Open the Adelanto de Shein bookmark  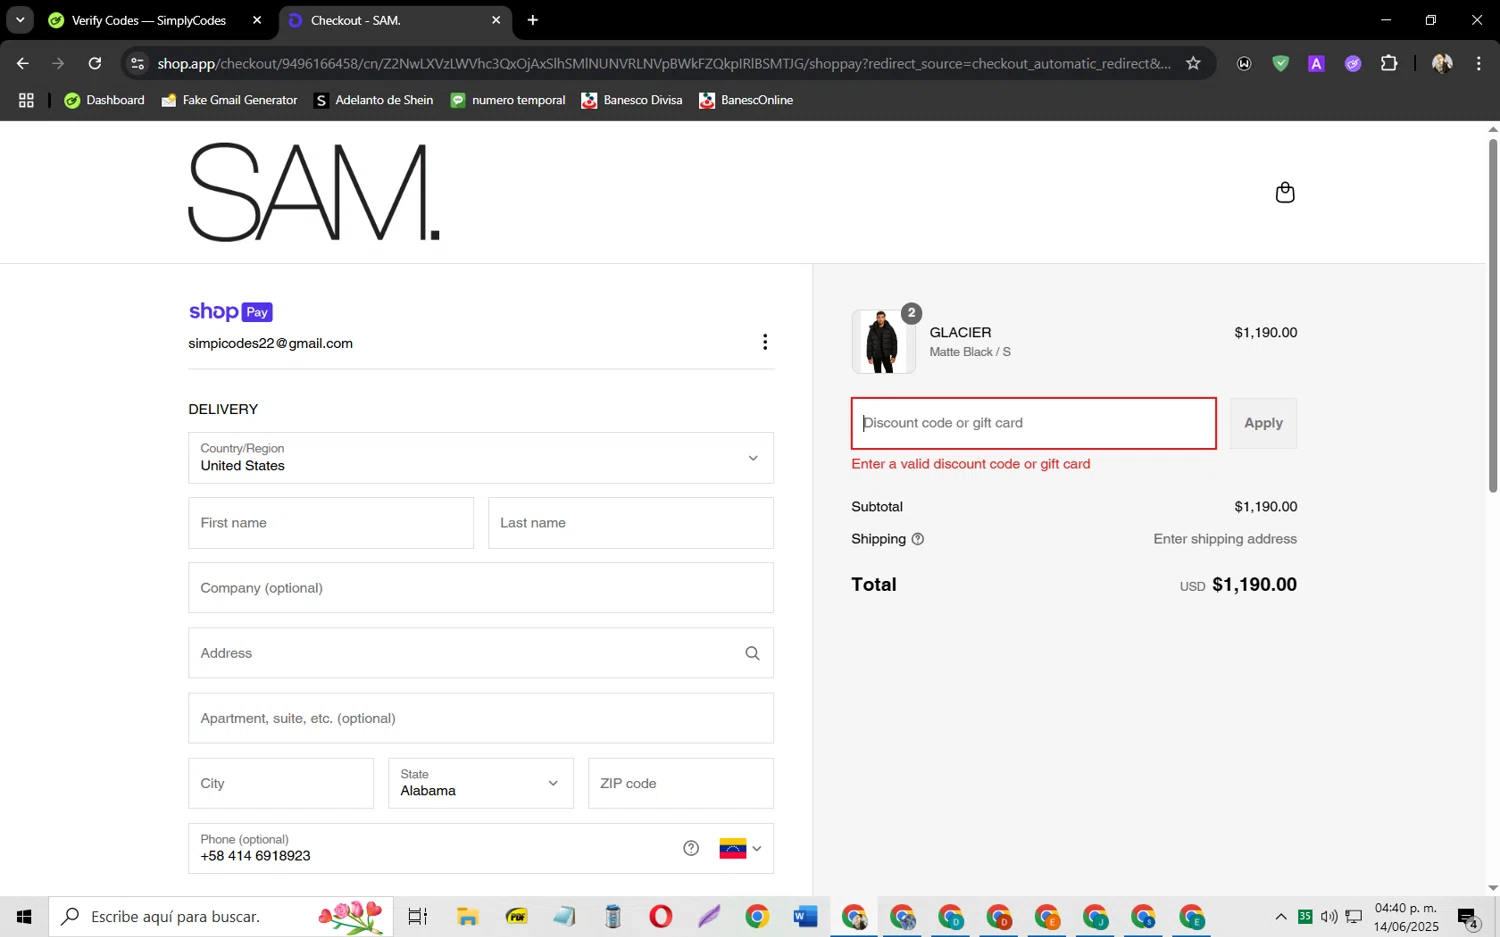click(373, 100)
